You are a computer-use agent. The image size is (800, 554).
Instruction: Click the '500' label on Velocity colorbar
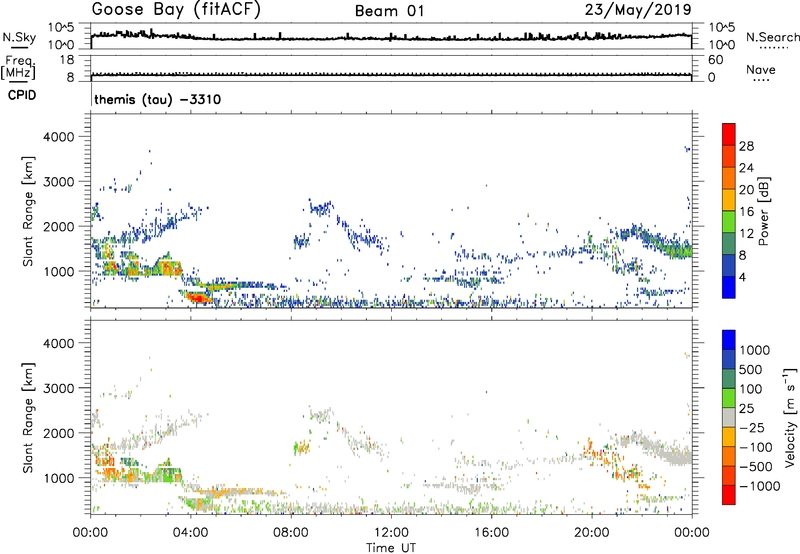pos(750,369)
